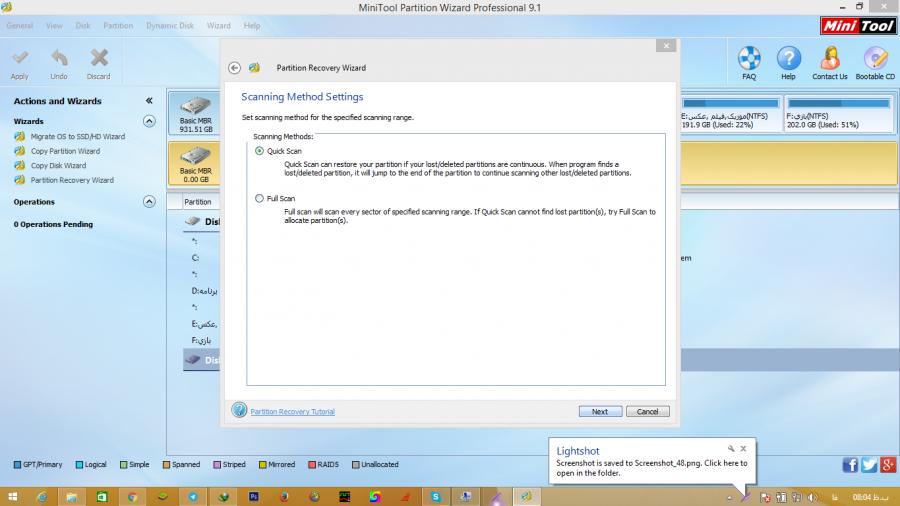
Task: Click the Cancel button
Action: (647, 411)
